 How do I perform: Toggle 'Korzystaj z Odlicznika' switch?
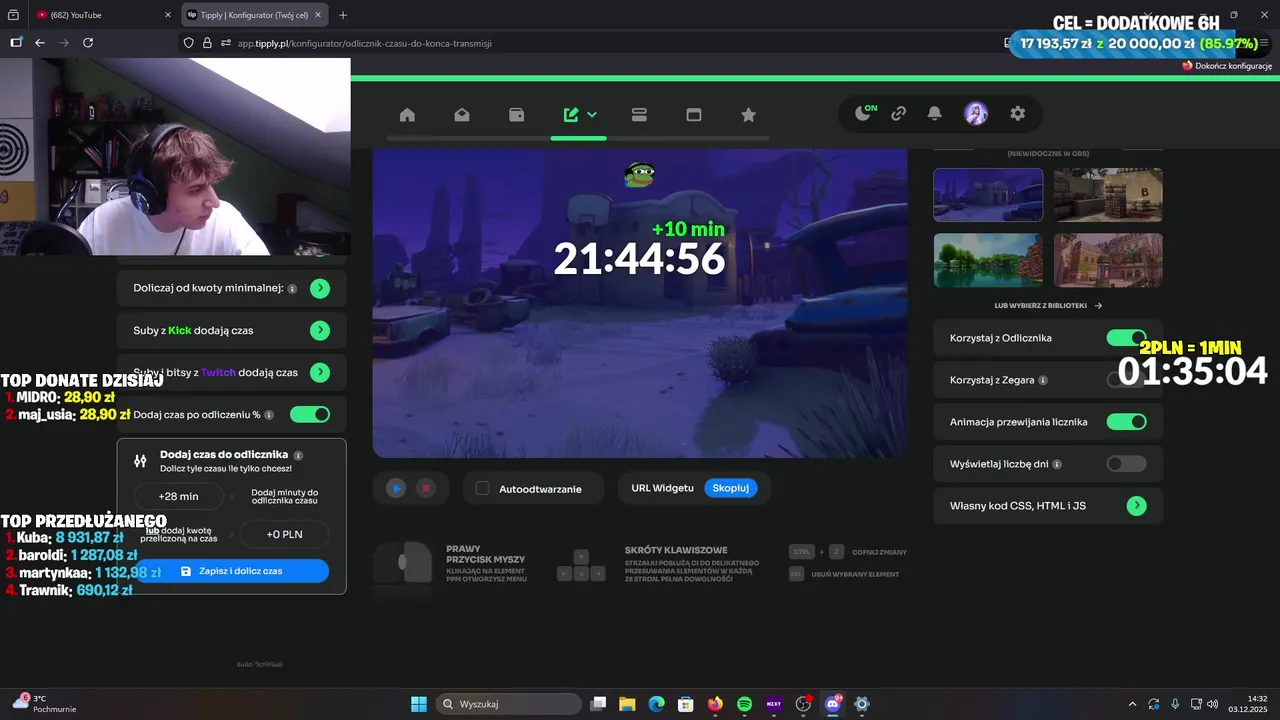click(x=1126, y=338)
